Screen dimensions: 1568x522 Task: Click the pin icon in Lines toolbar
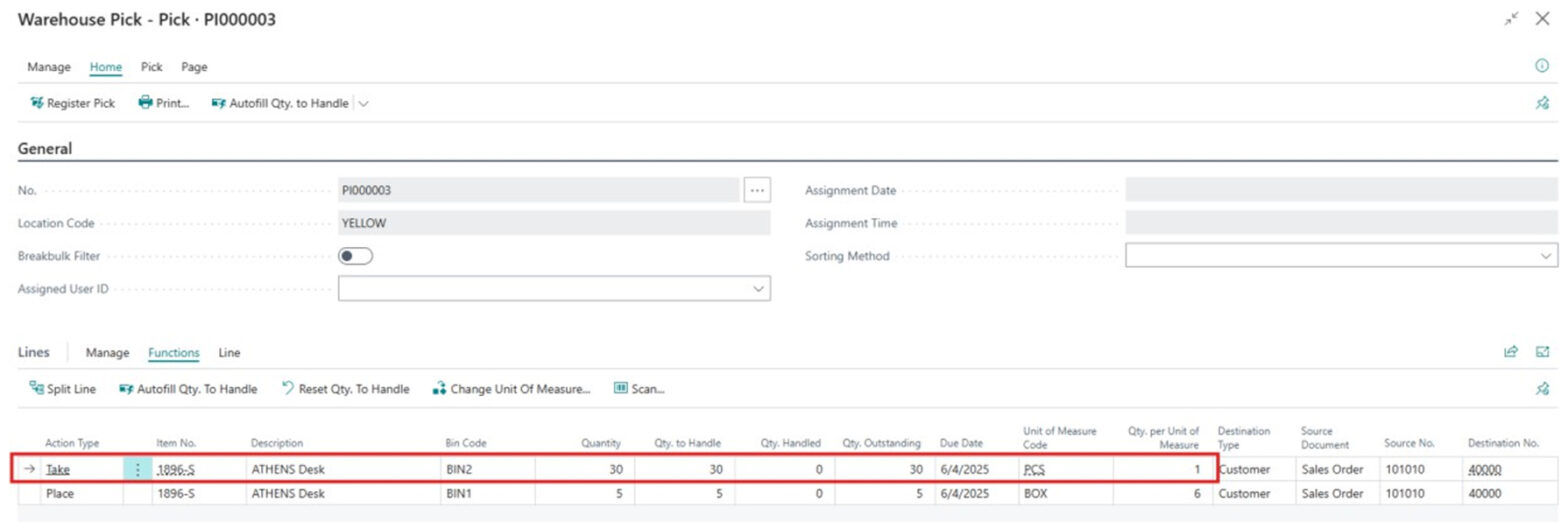1542,389
